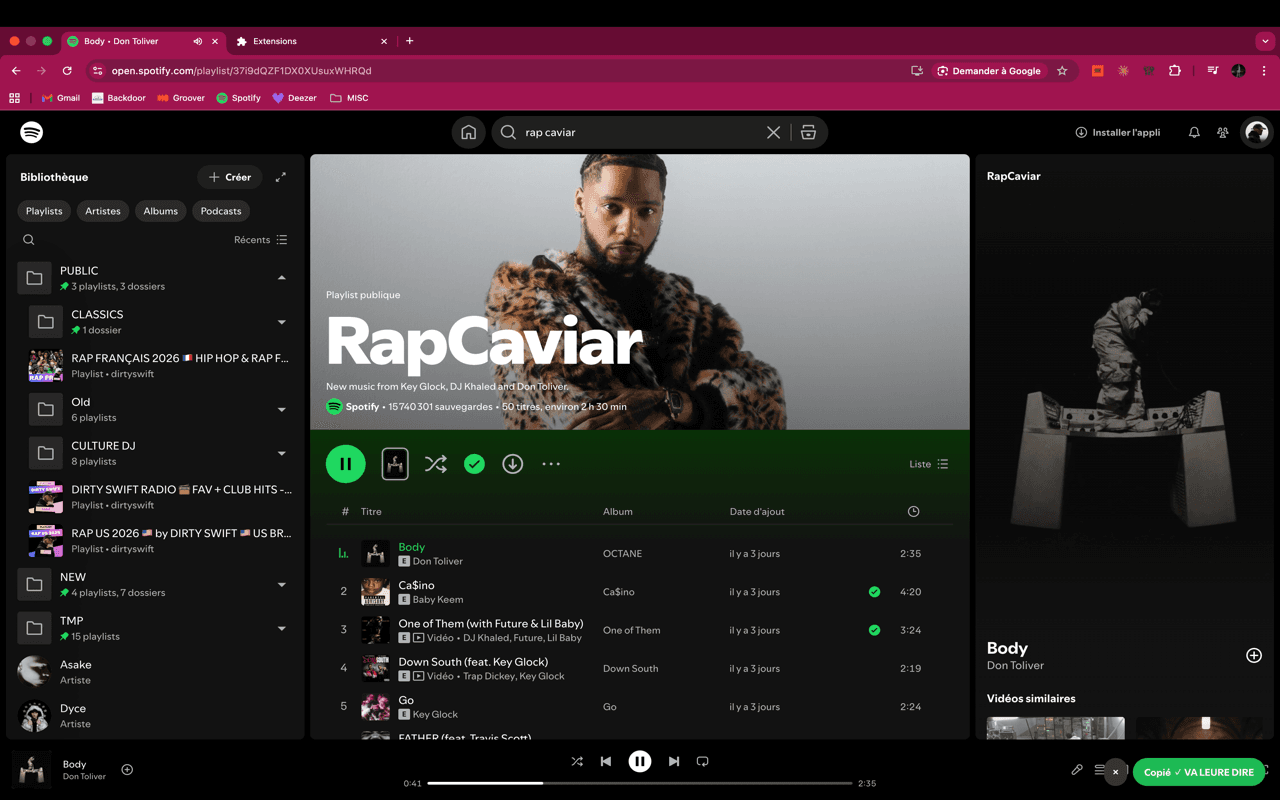Collapse the PUBLIC folder arrow
1280x800 pixels.
[281, 278]
